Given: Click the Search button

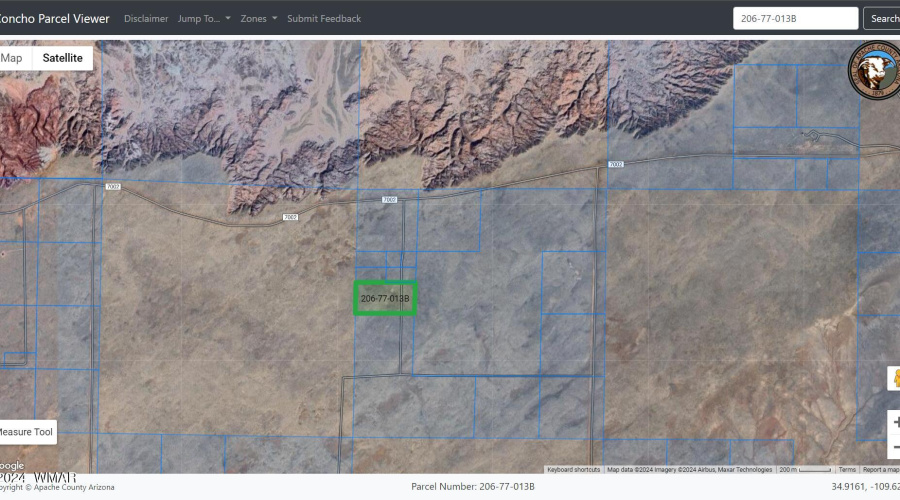Looking at the screenshot, I should pos(884,18).
